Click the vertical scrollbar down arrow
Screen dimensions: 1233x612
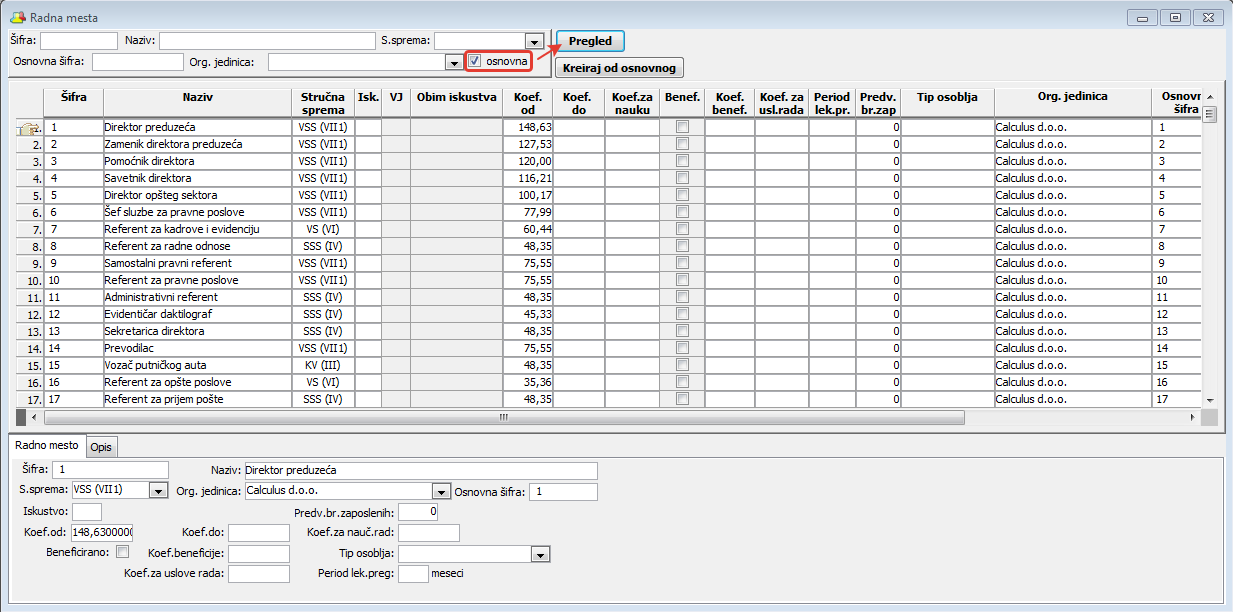coord(1209,400)
